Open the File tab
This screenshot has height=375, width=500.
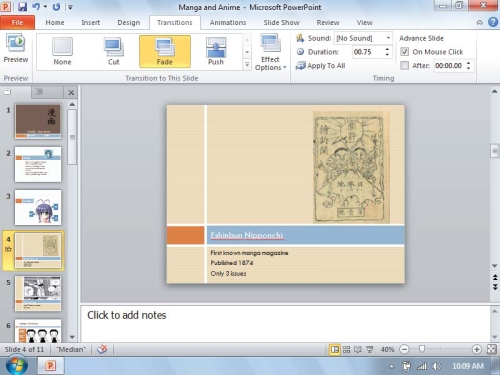point(17,22)
